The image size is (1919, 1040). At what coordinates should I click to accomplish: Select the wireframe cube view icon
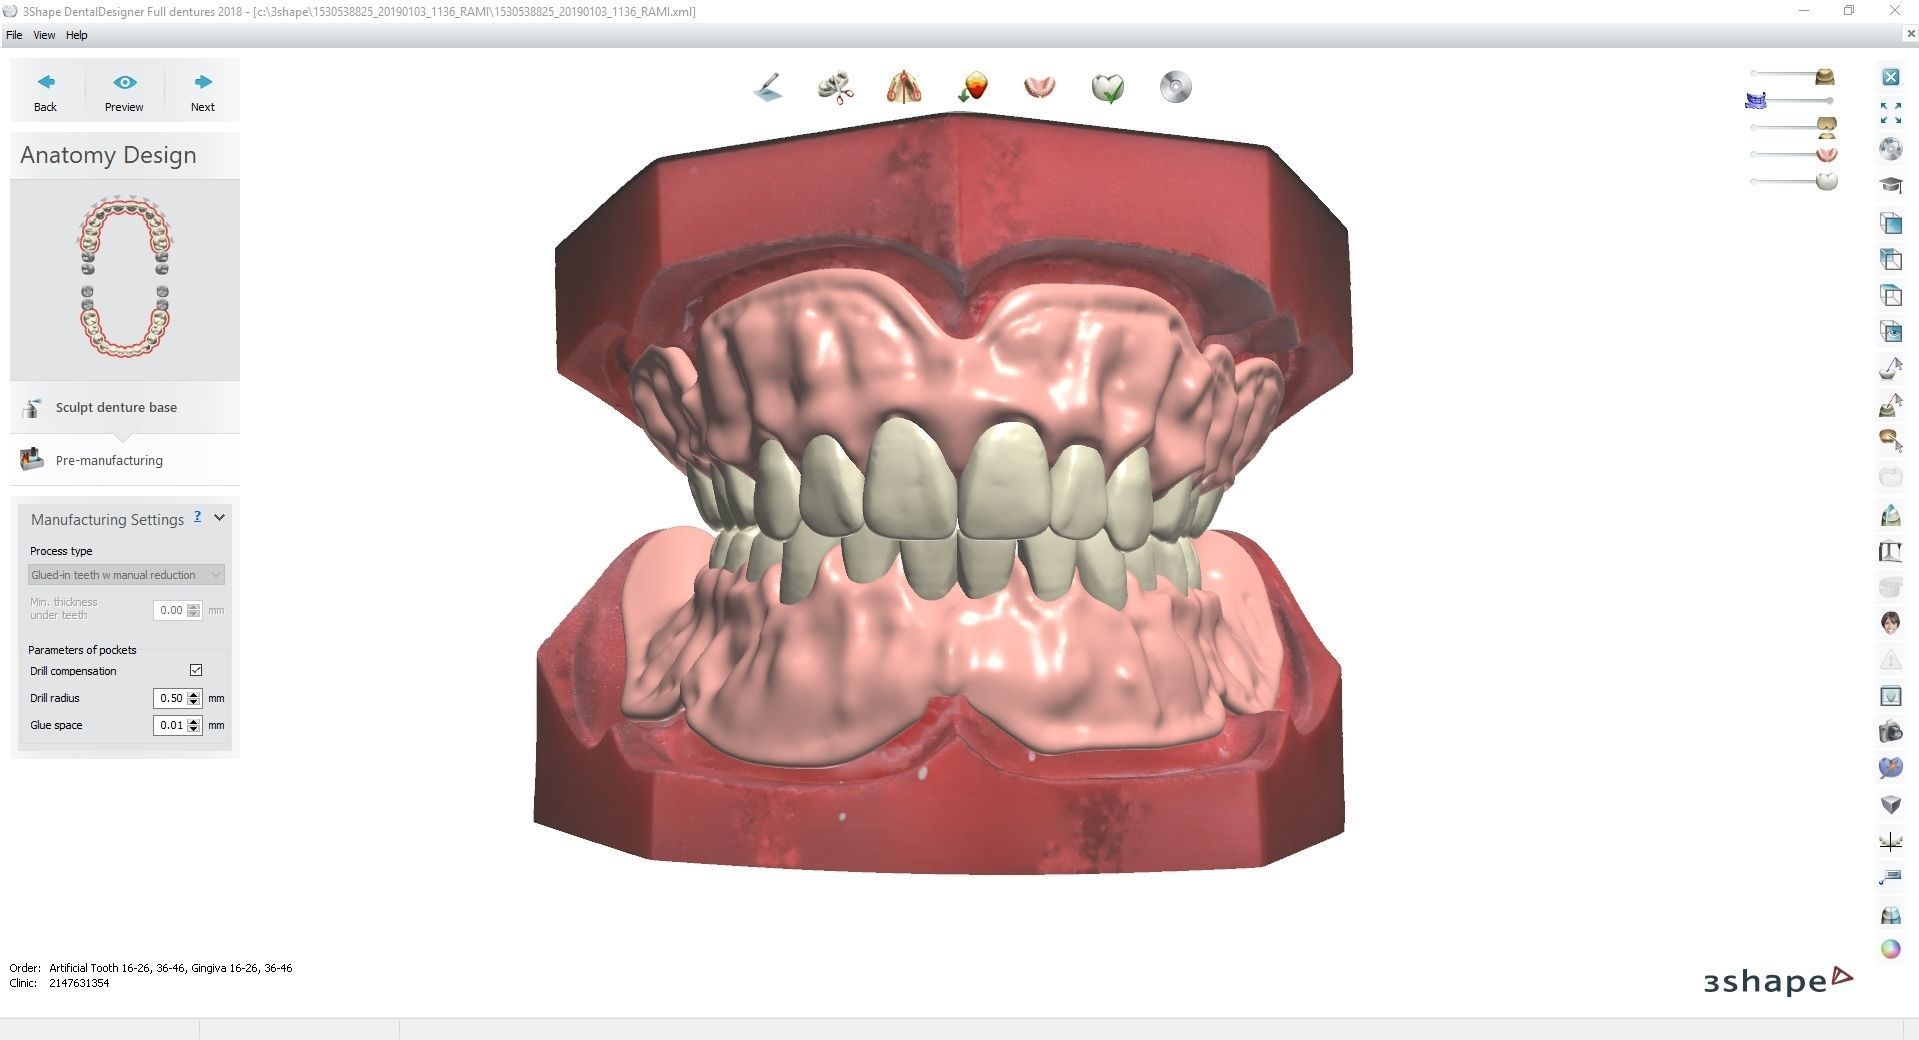pos(1891,295)
